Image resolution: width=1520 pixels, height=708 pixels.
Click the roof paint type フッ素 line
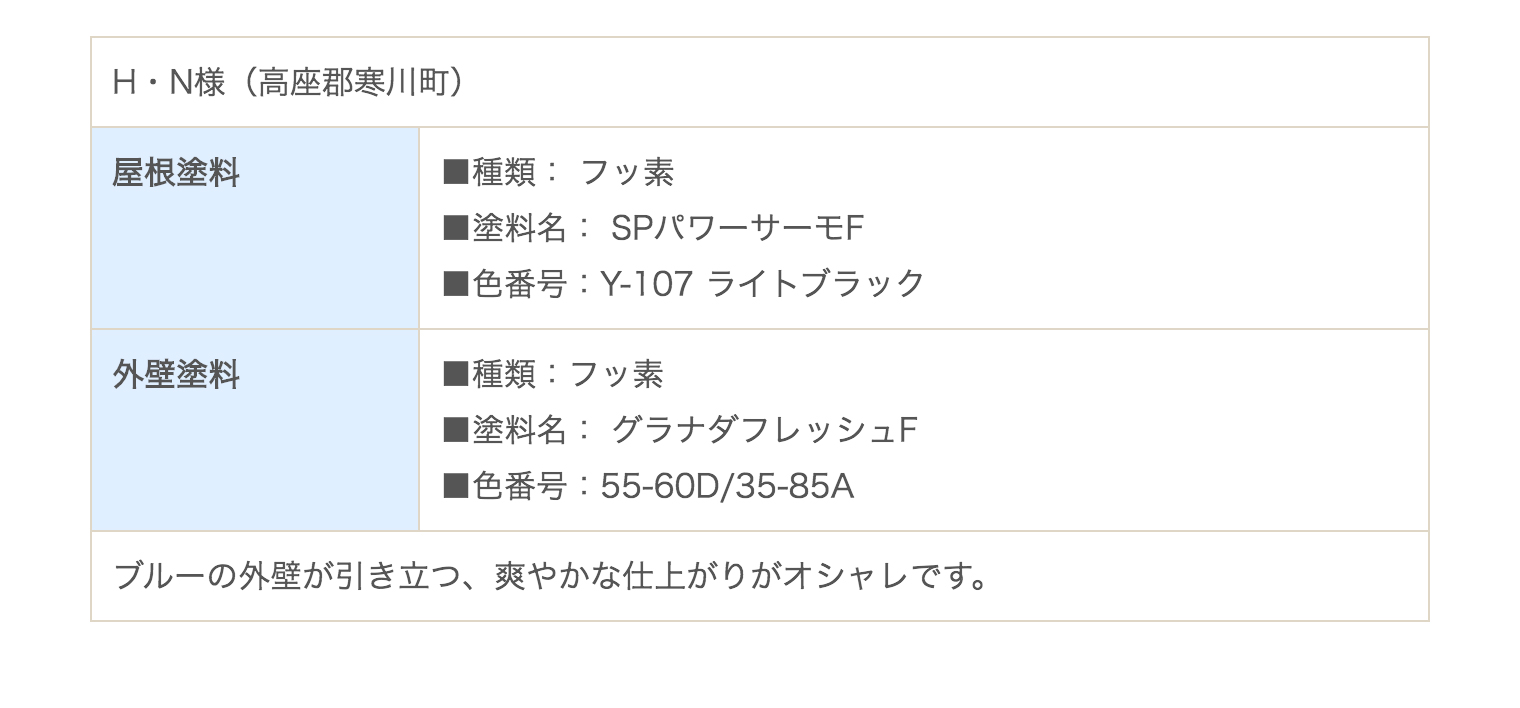(x=558, y=173)
